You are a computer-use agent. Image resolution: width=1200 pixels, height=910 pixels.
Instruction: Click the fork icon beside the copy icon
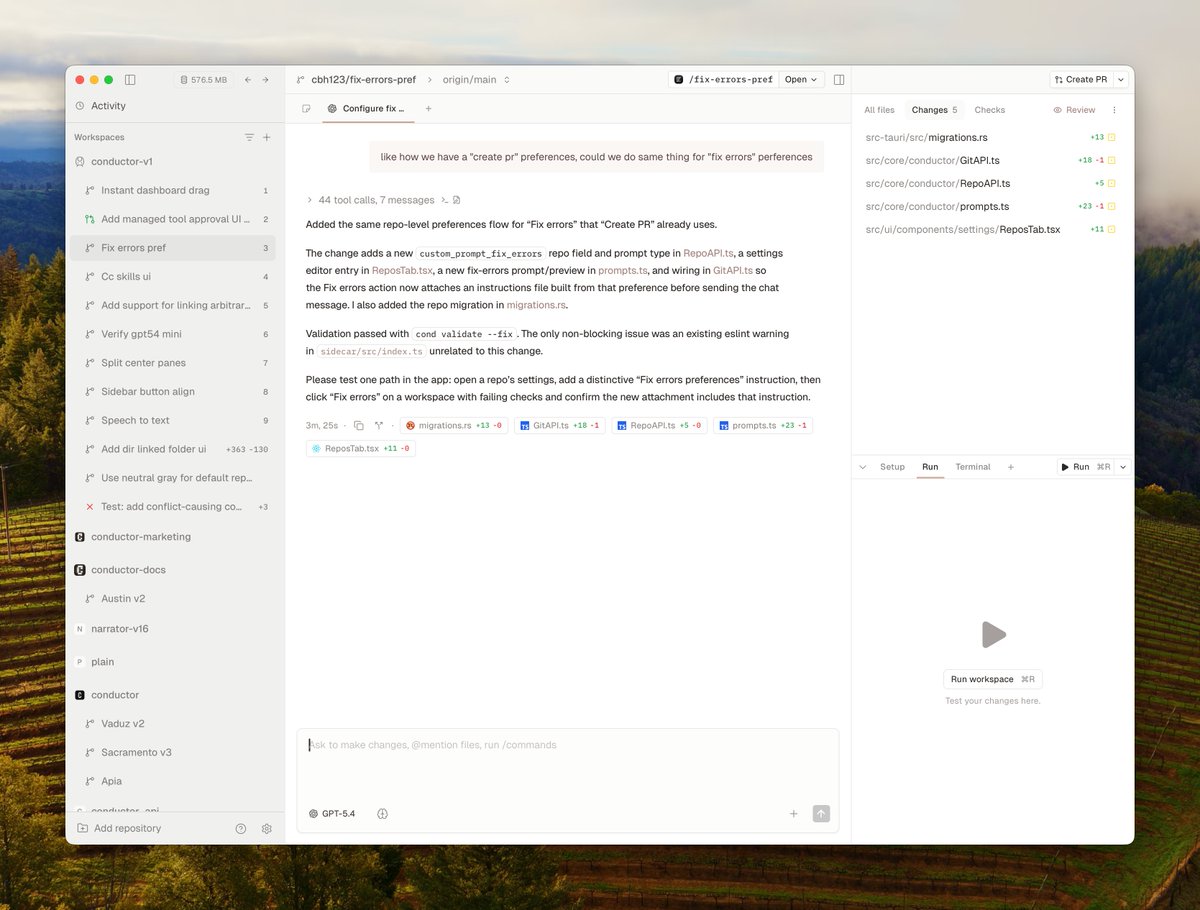click(x=379, y=426)
